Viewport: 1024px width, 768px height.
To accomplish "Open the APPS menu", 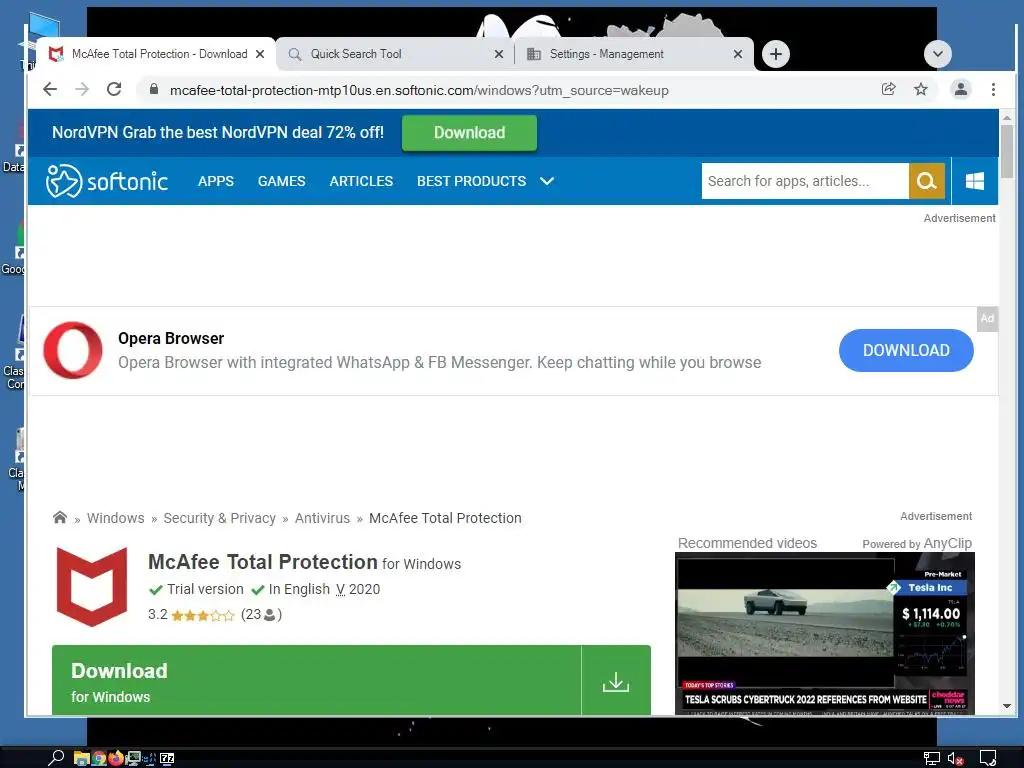I will pyautogui.click(x=216, y=181).
